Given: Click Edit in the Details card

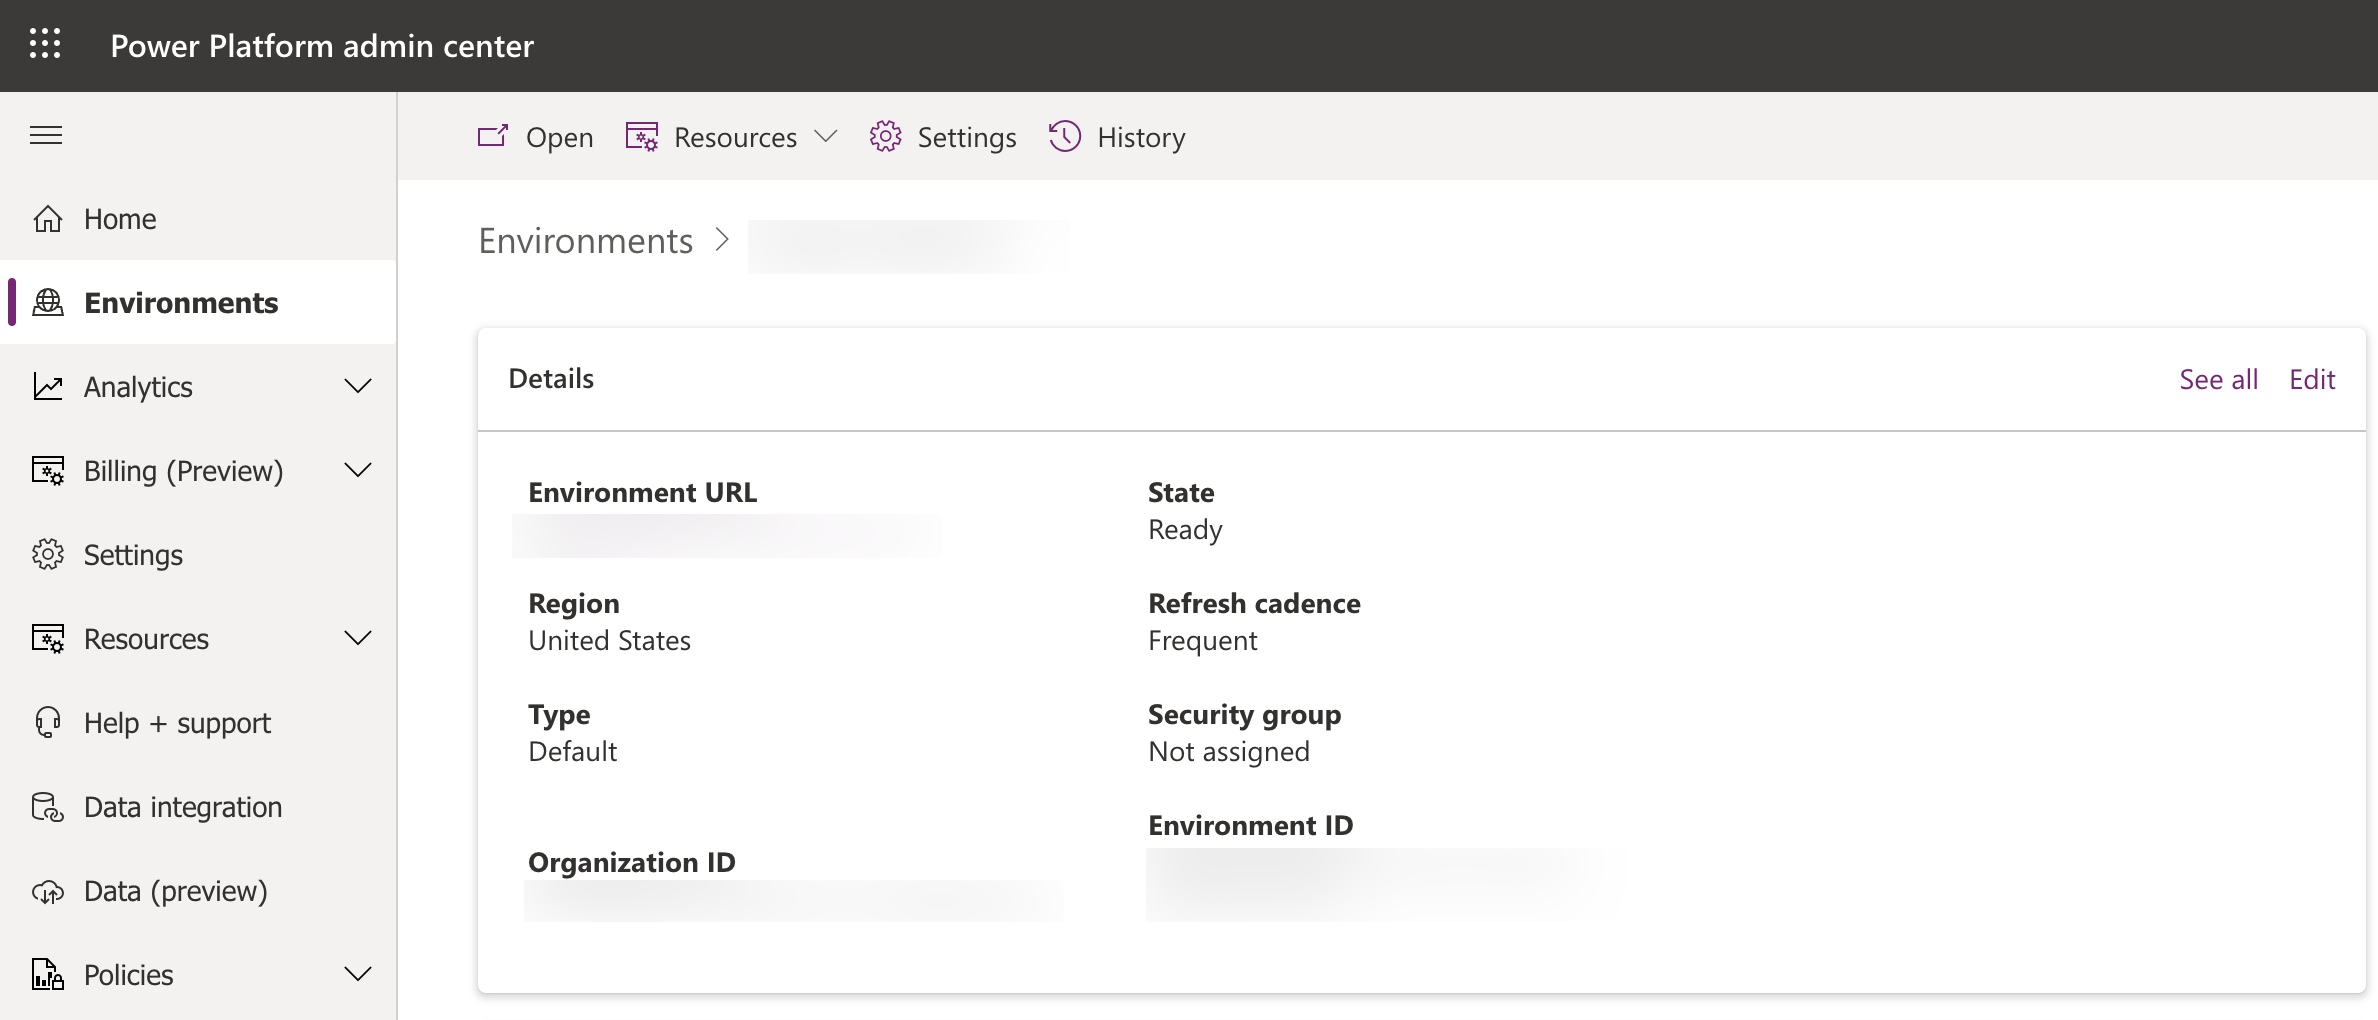Looking at the screenshot, I should [x=2312, y=380].
